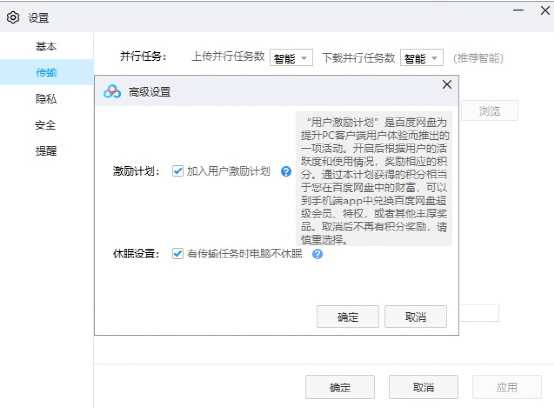Select the 传输 tab in the sidebar
This screenshot has width=554, height=408.
[46, 72]
